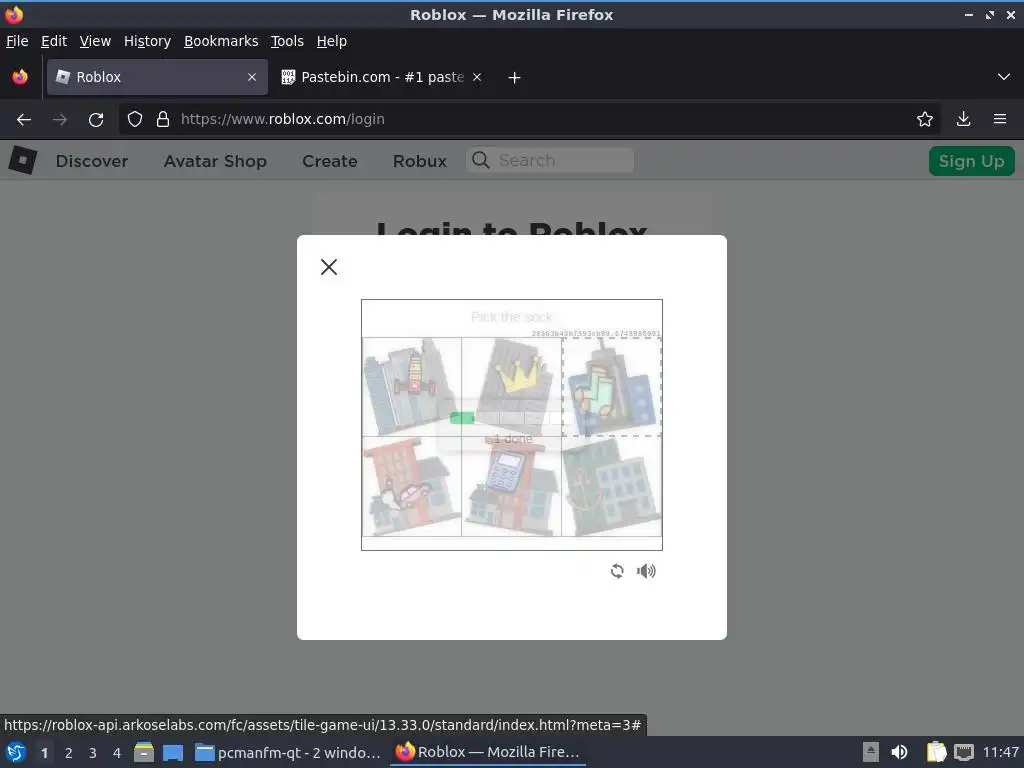Select the tile with the yellow crown

(x=511, y=387)
